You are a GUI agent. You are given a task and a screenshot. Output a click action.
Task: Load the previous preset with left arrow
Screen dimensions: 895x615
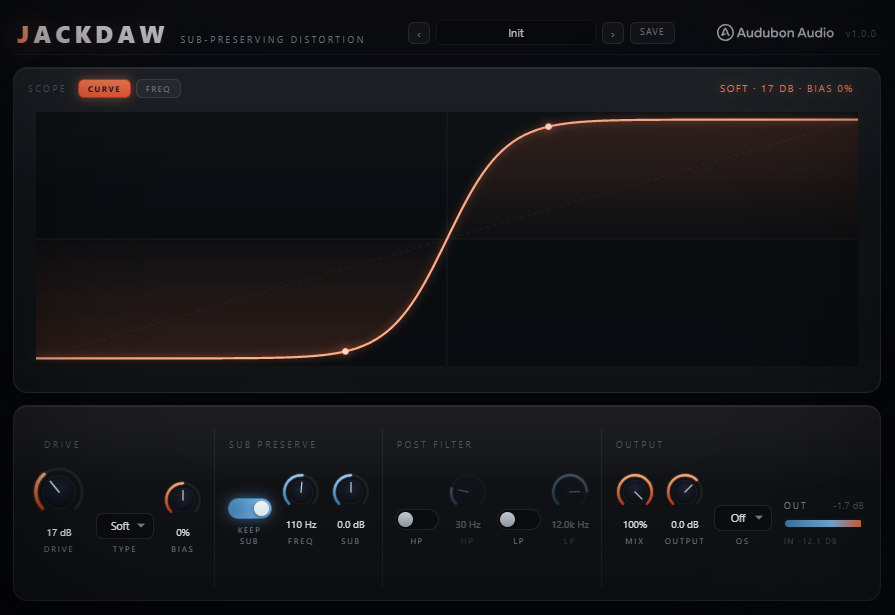[x=419, y=34]
